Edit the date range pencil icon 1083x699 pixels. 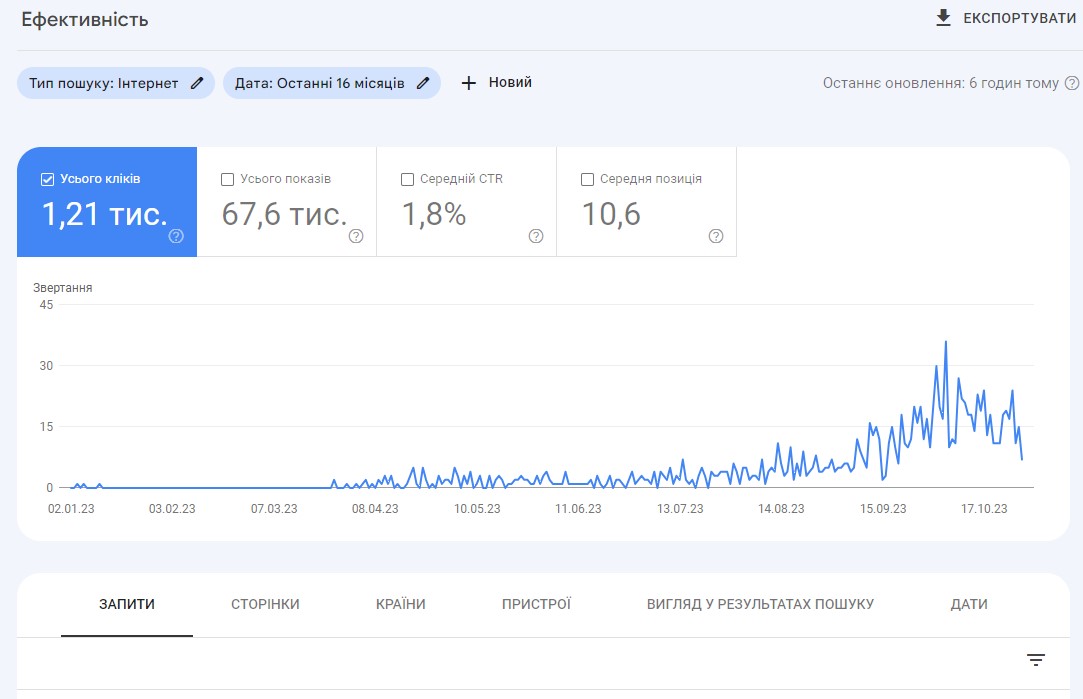(423, 83)
